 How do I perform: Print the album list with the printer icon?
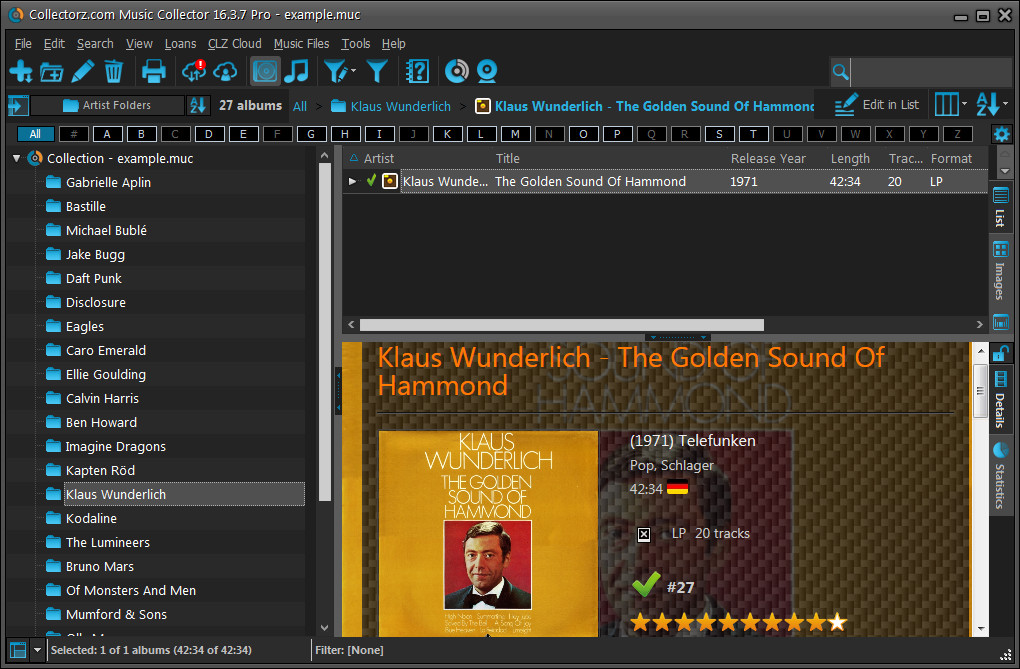coord(154,71)
